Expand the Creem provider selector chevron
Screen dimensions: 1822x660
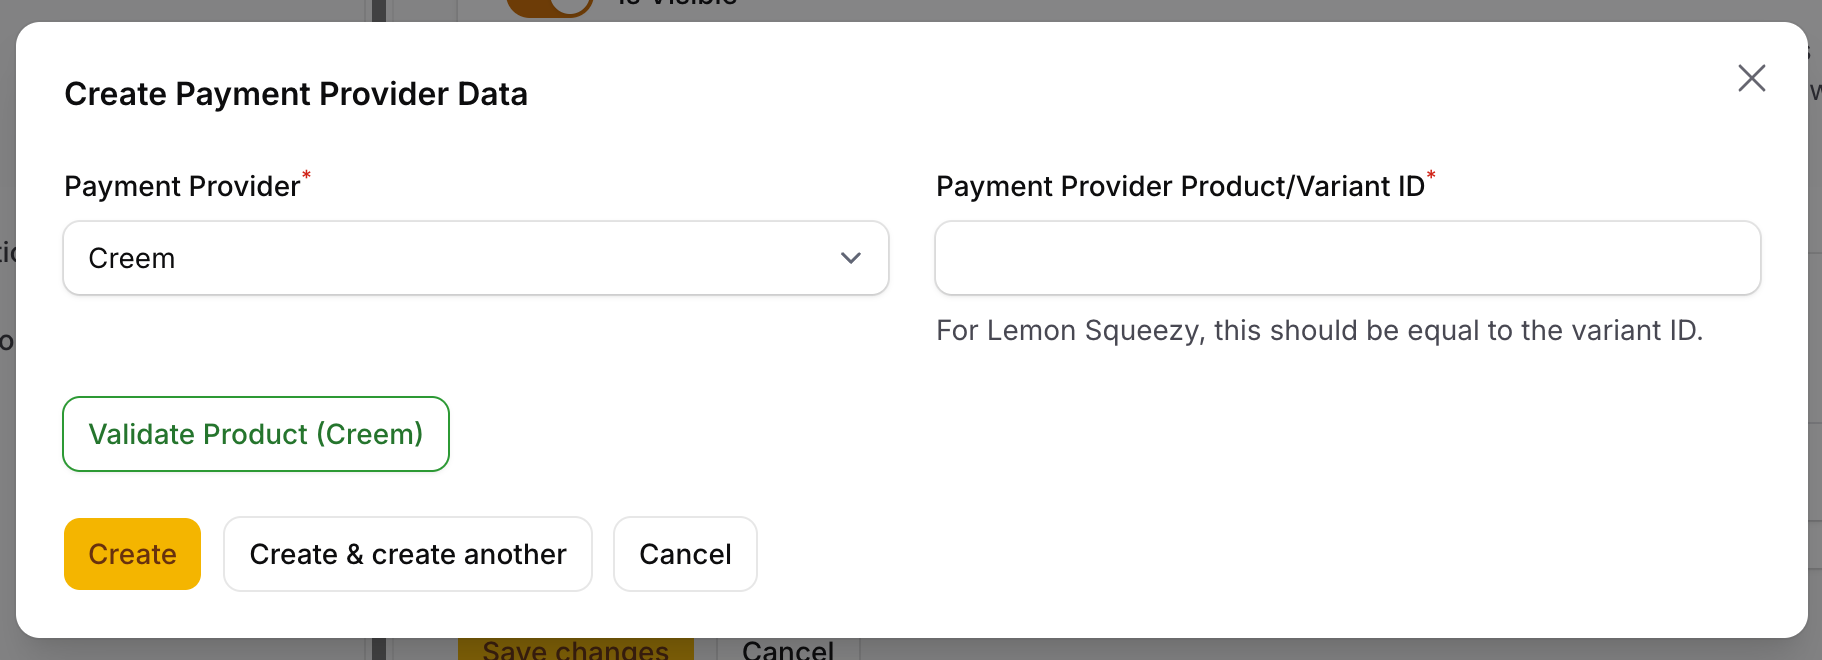tap(850, 258)
